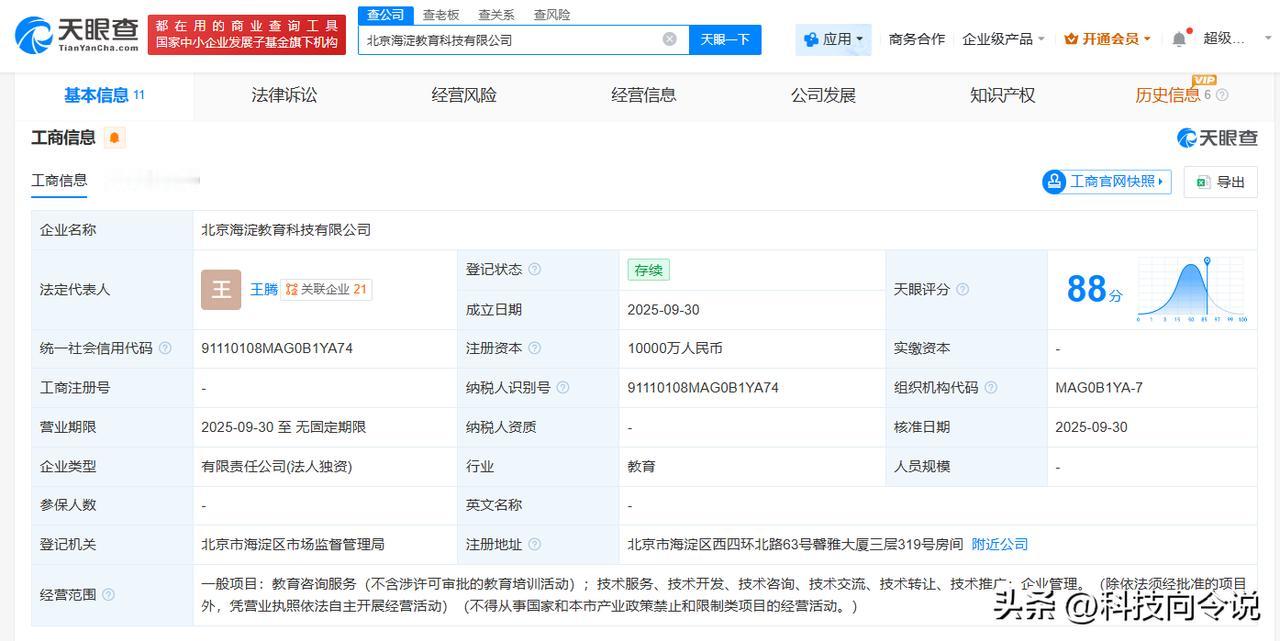Open the 王腾 legal representative link
1280x641 pixels.
coord(263,289)
